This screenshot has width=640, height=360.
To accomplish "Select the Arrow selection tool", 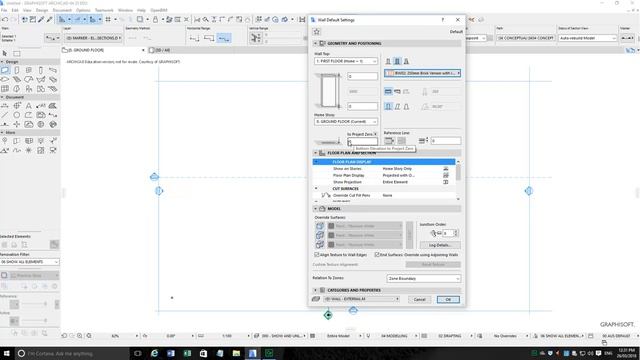I will pos(5,53).
